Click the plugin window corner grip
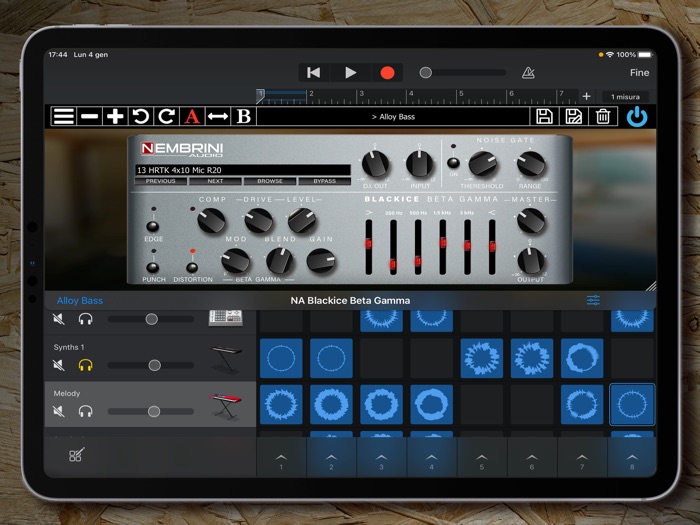 pos(651,286)
